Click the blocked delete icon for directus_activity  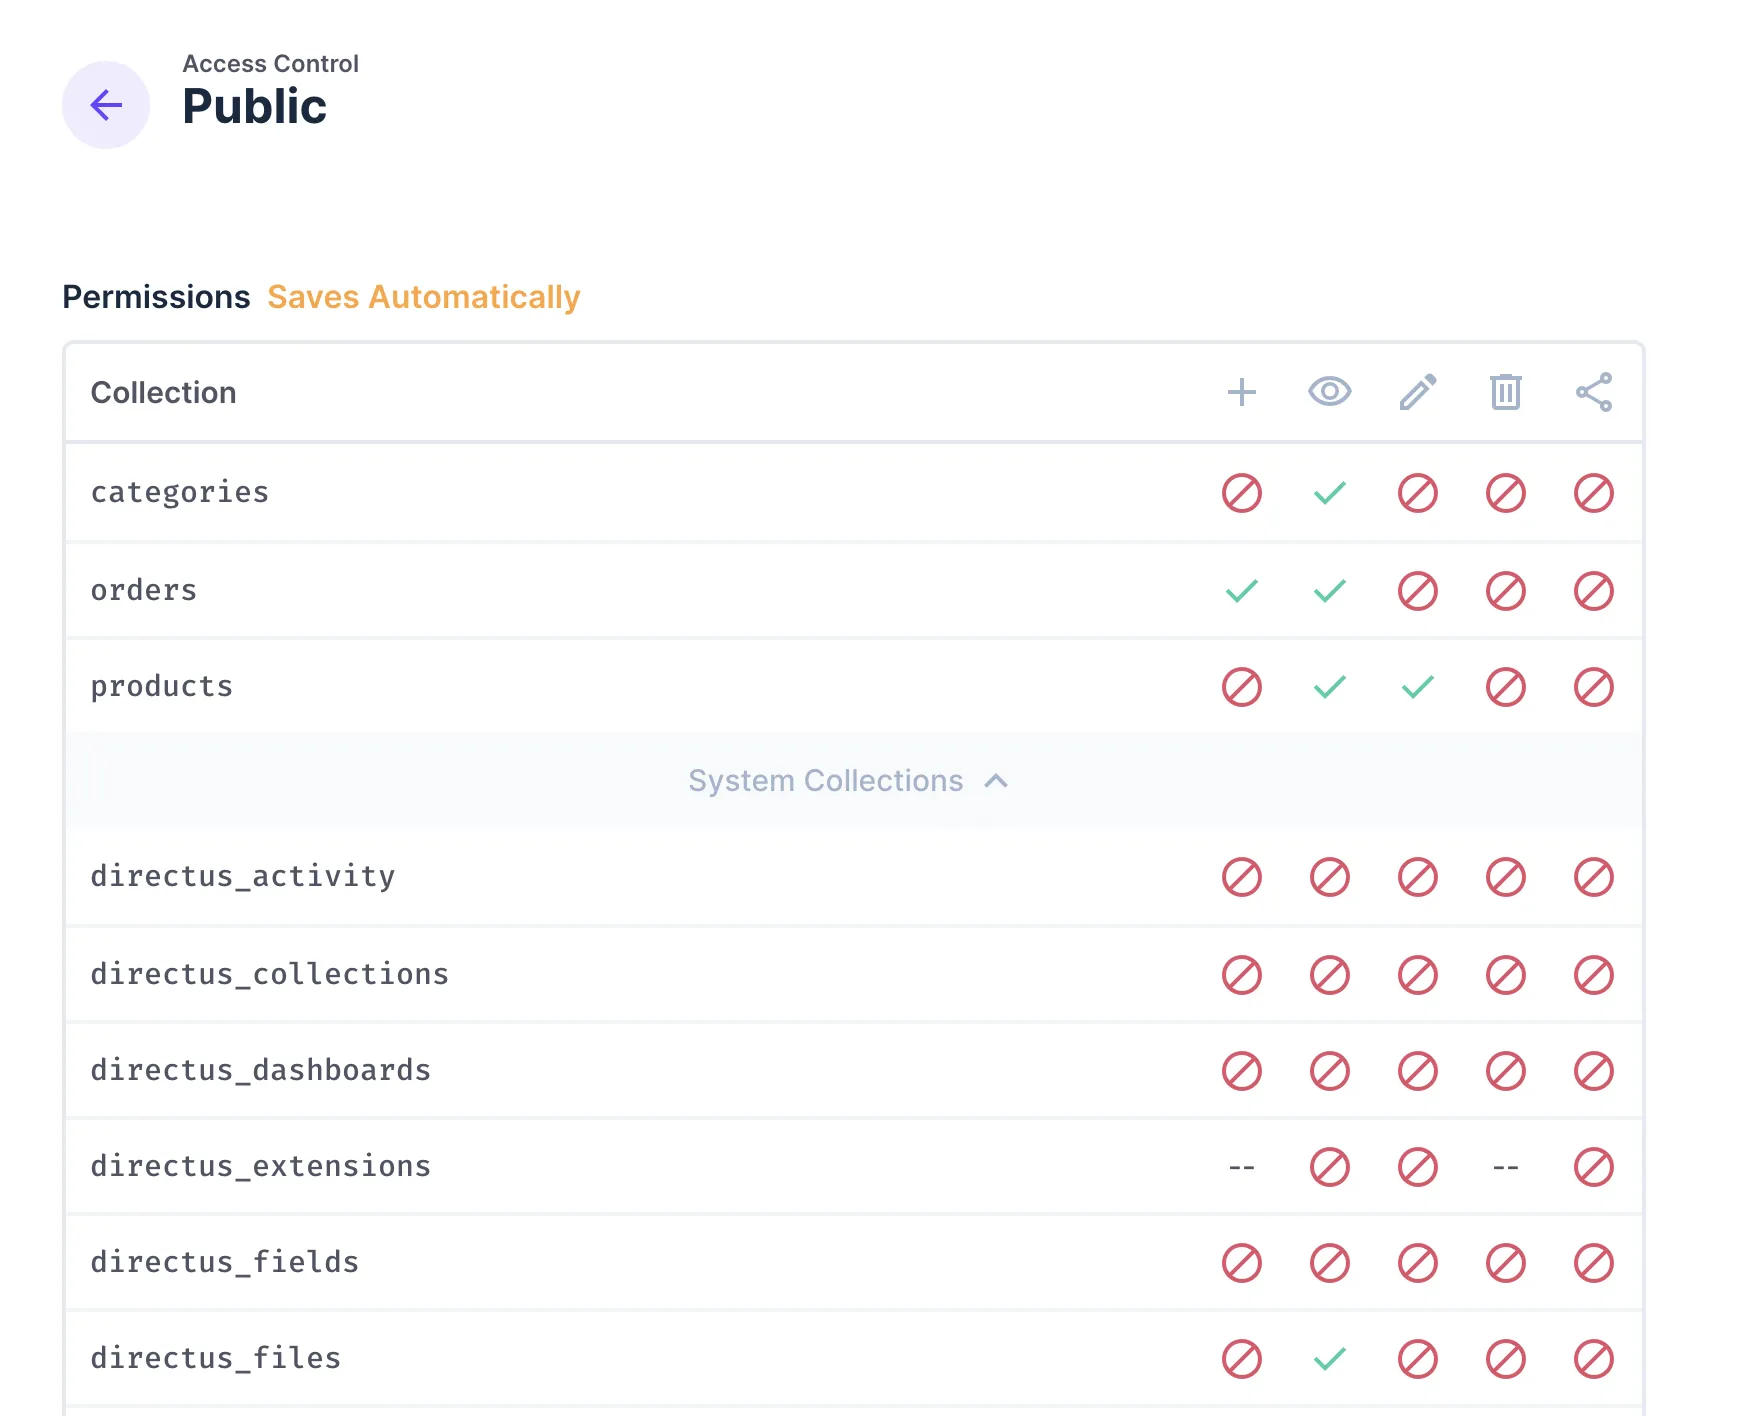[1505, 878]
